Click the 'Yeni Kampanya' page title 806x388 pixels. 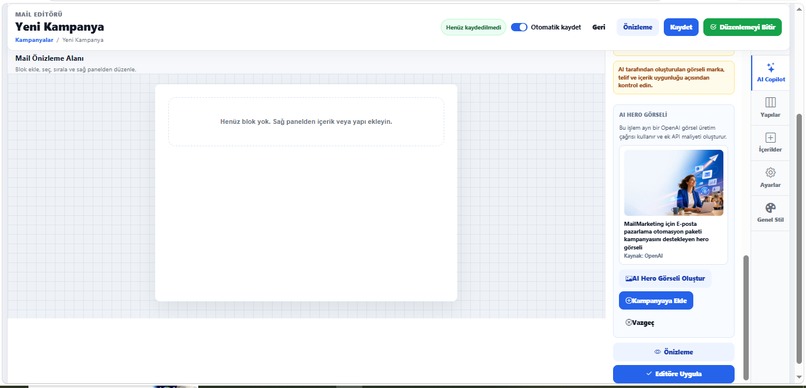pyautogui.click(x=60, y=27)
